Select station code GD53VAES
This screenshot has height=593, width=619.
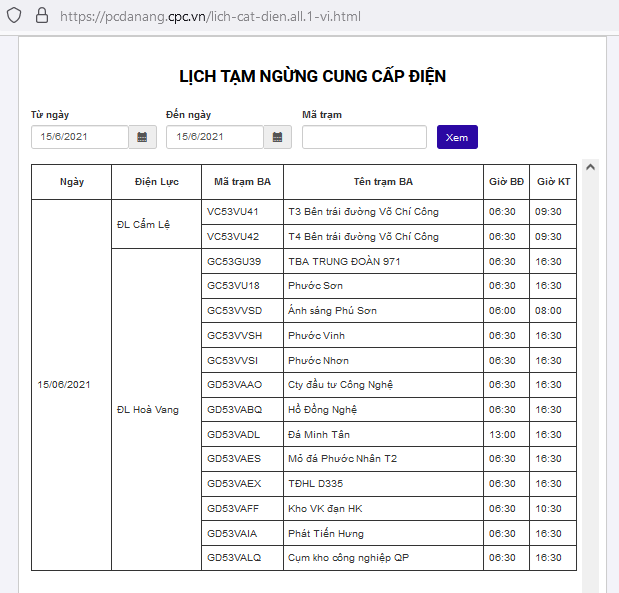click(x=234, y=459)
